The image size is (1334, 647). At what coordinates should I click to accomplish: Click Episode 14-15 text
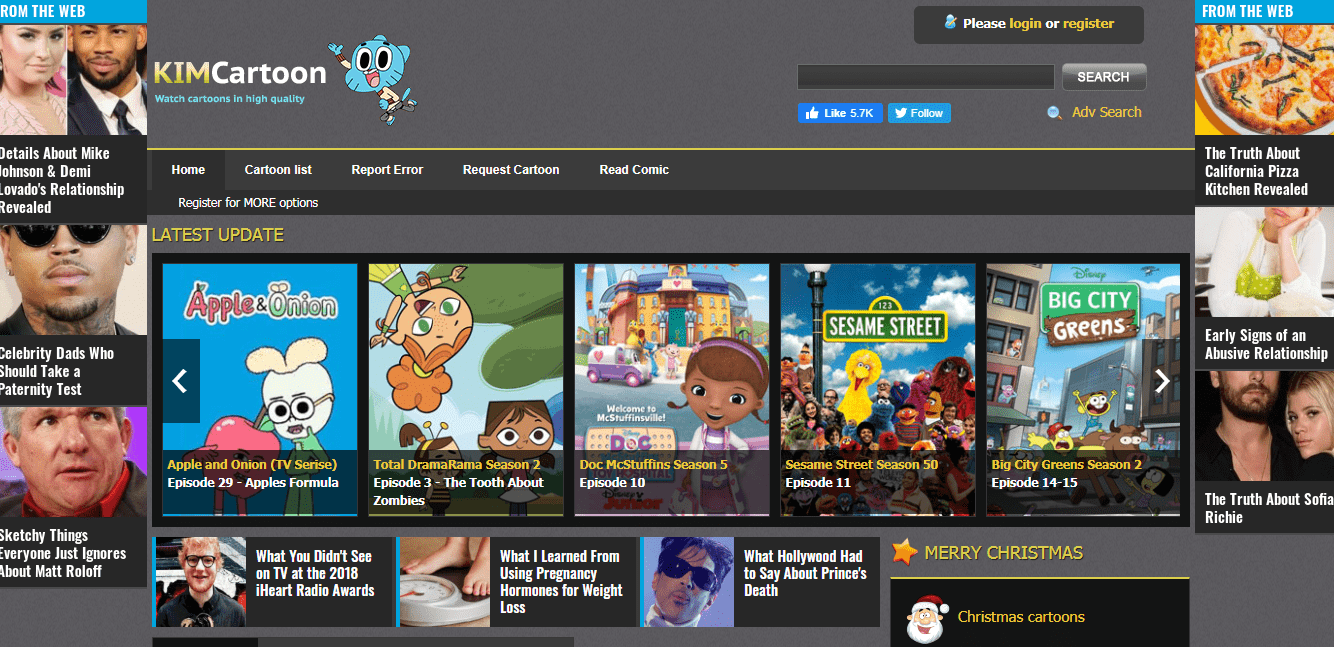tap(1034, 482)
